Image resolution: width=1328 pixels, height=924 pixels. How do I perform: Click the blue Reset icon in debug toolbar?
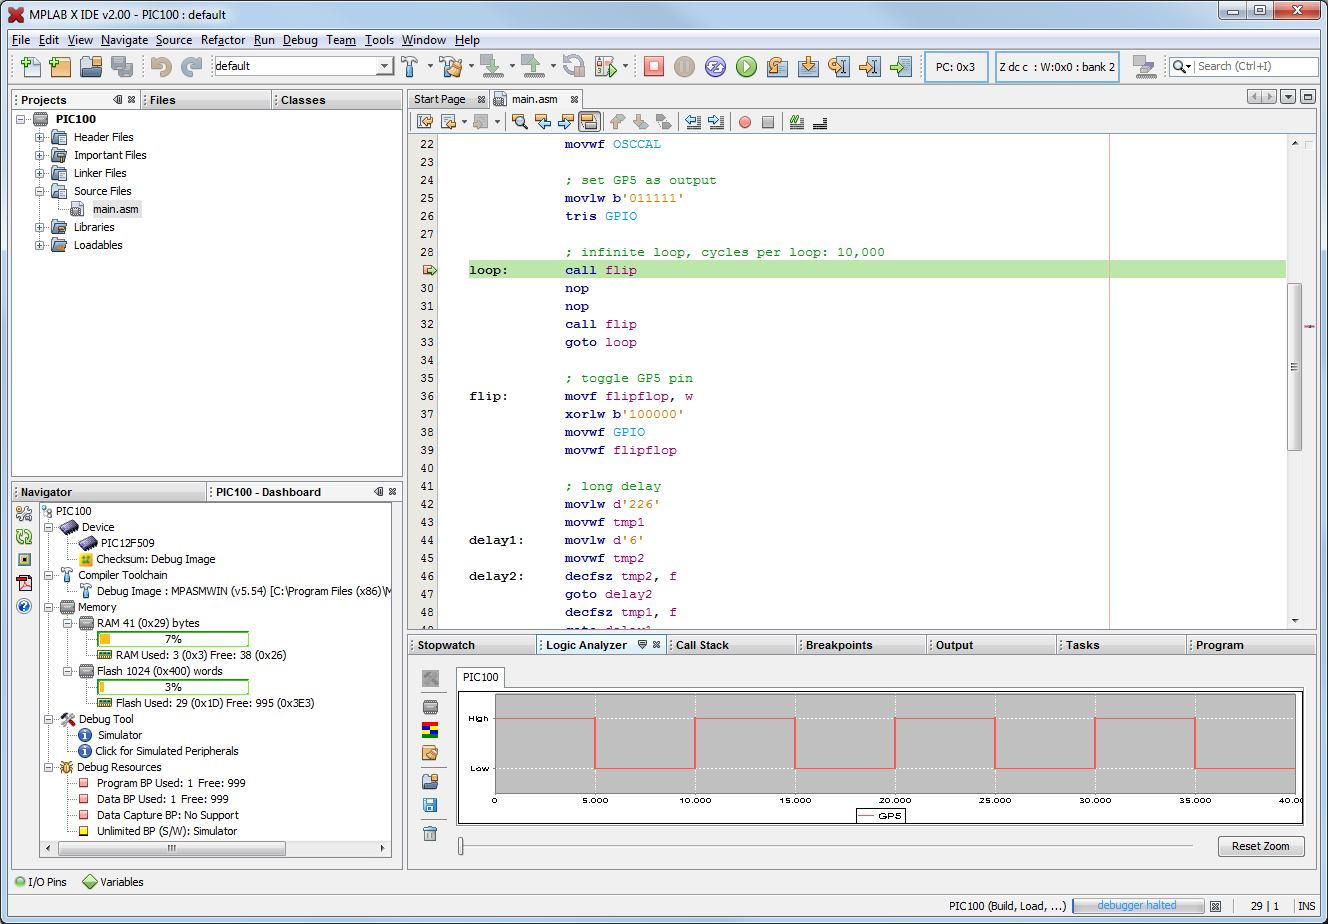tap(715, 66)
